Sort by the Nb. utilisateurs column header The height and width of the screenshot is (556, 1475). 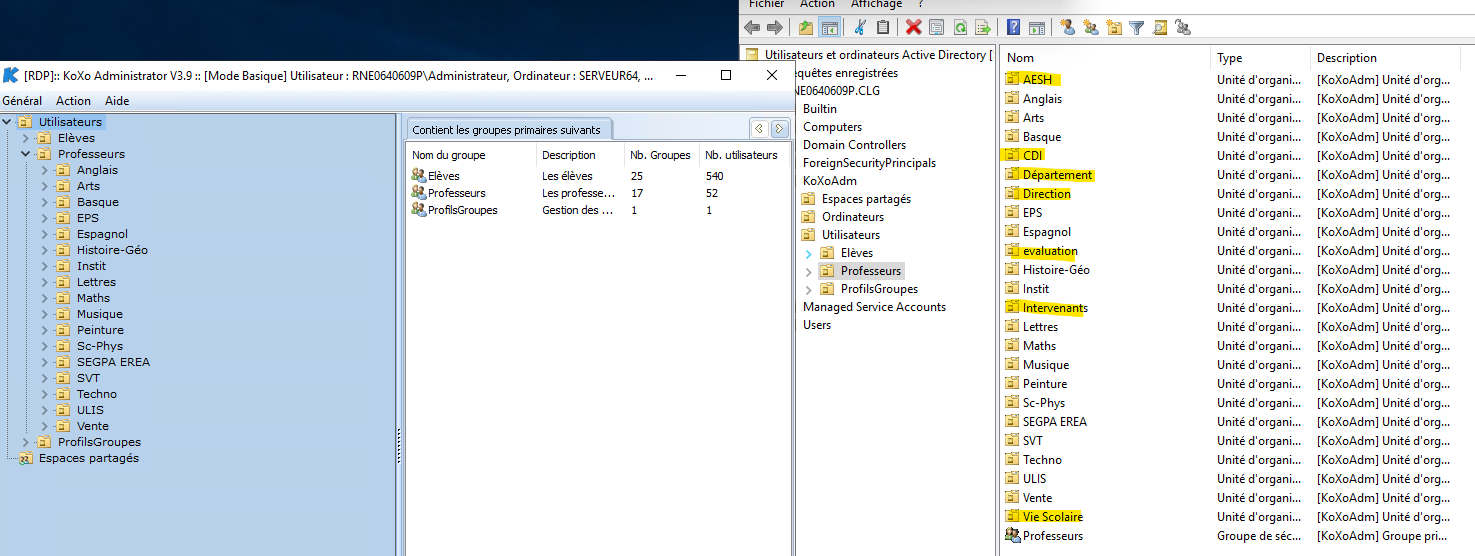click(x=741, y=155)
